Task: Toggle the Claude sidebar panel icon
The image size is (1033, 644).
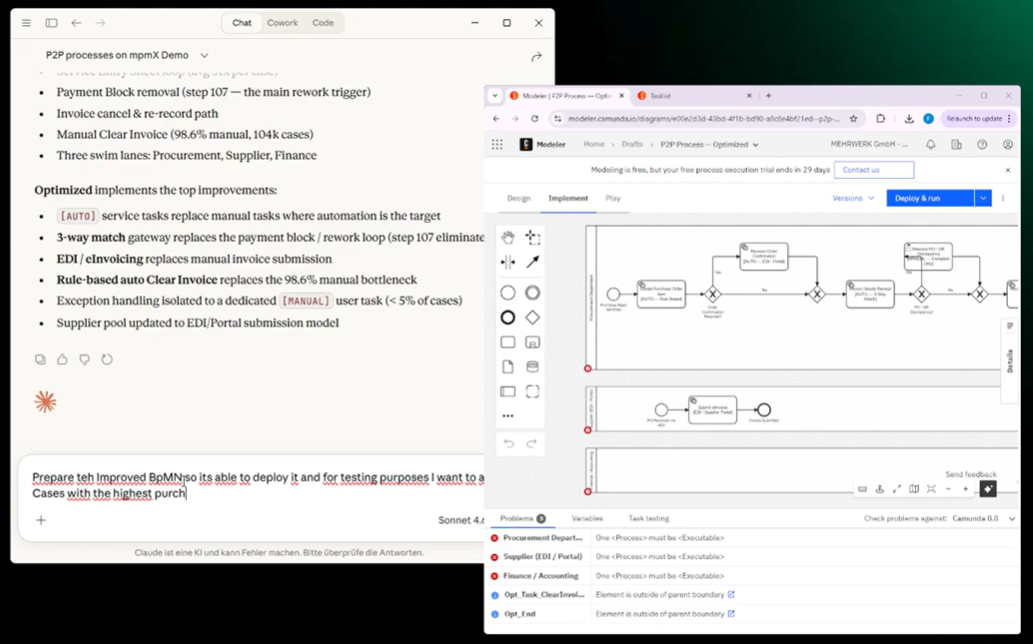Action: click(51, 22)
